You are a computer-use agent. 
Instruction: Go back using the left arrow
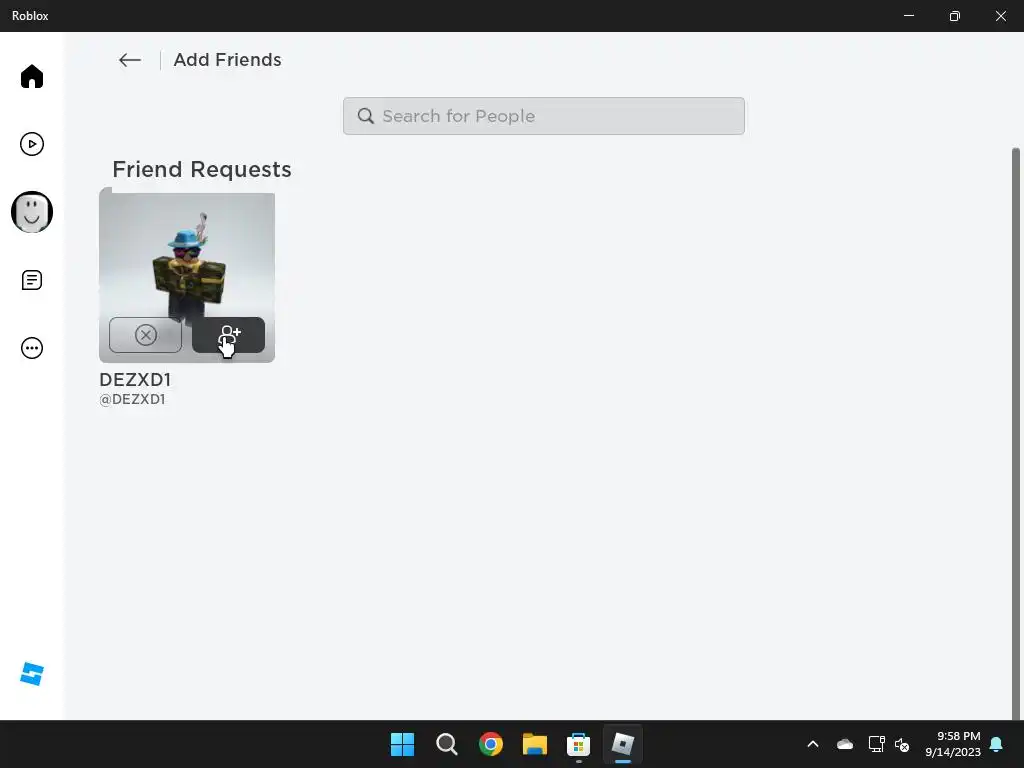(130, 60)
